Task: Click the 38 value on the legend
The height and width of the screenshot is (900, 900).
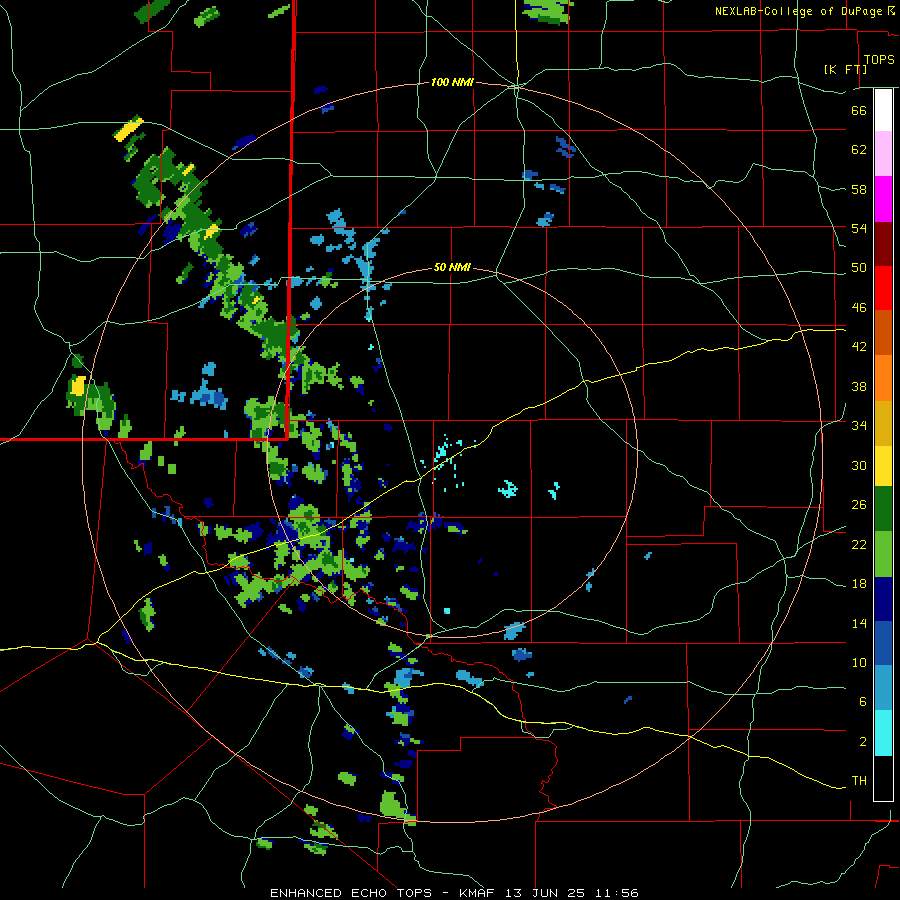Action: (859, 386)
